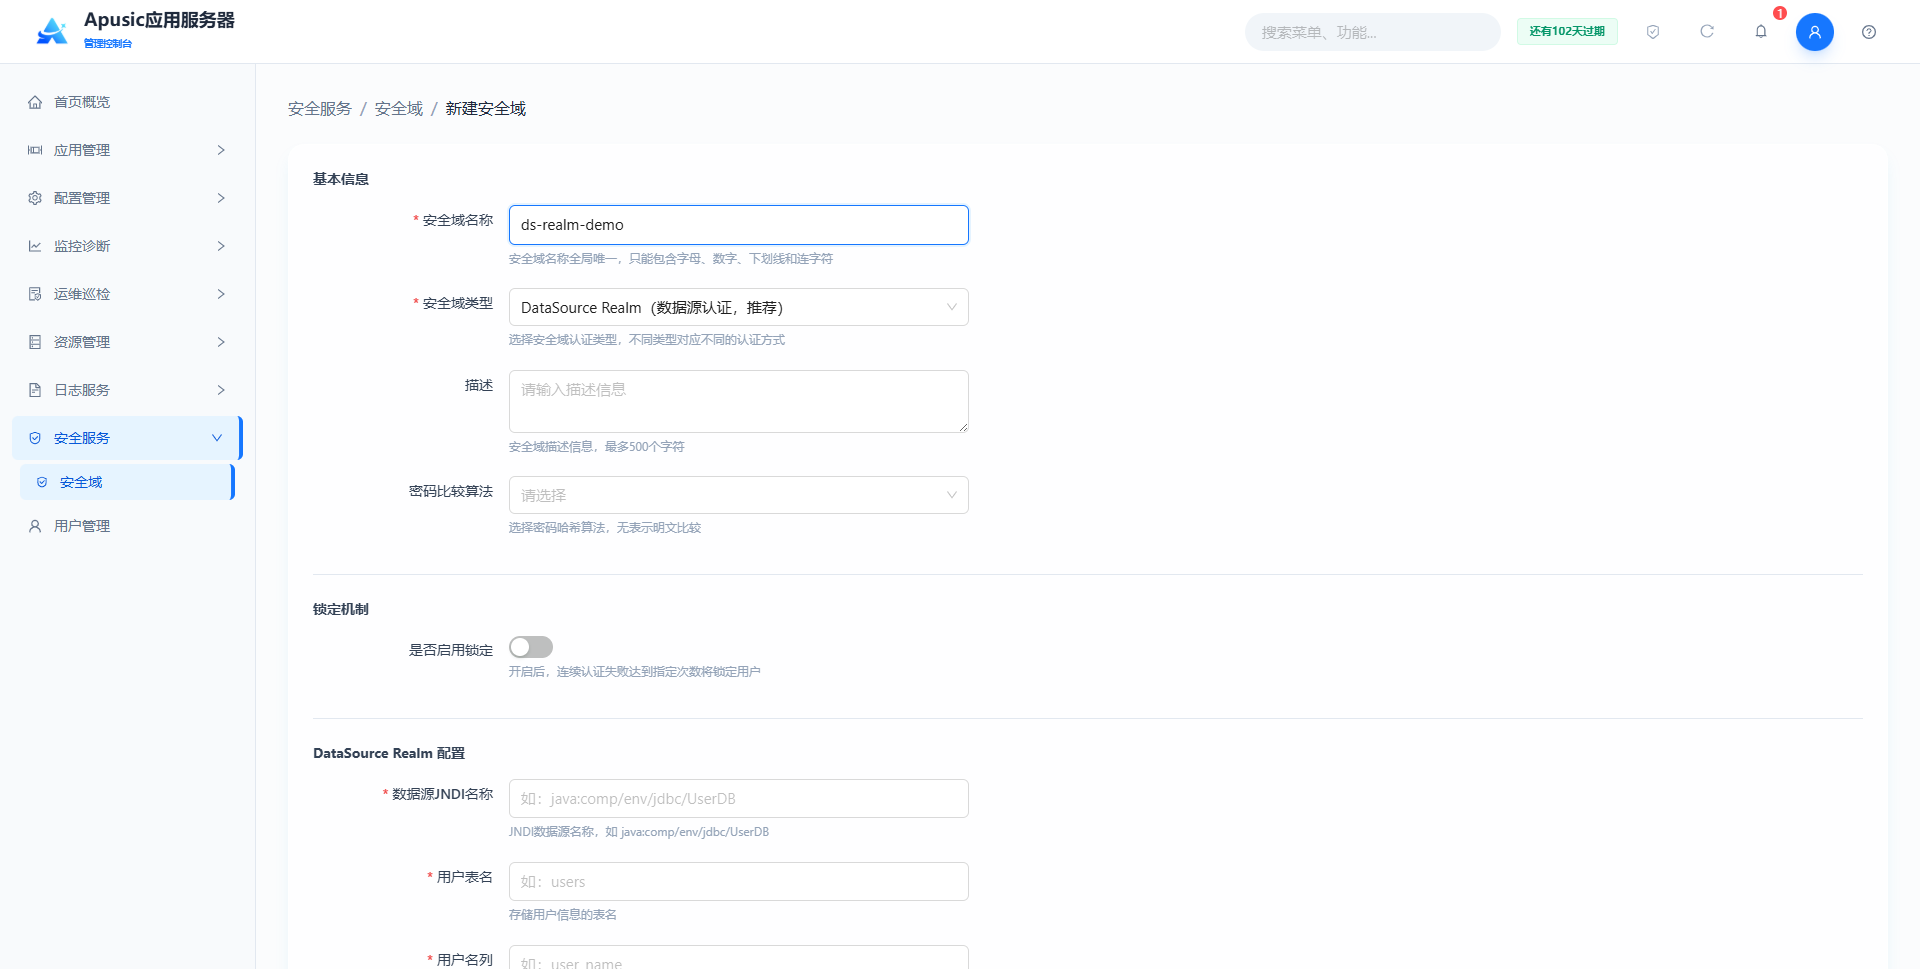Click the 还有102天过期 license badge
The width and height of the screenshot is (1920, 969).
[x=1567, y=32]
